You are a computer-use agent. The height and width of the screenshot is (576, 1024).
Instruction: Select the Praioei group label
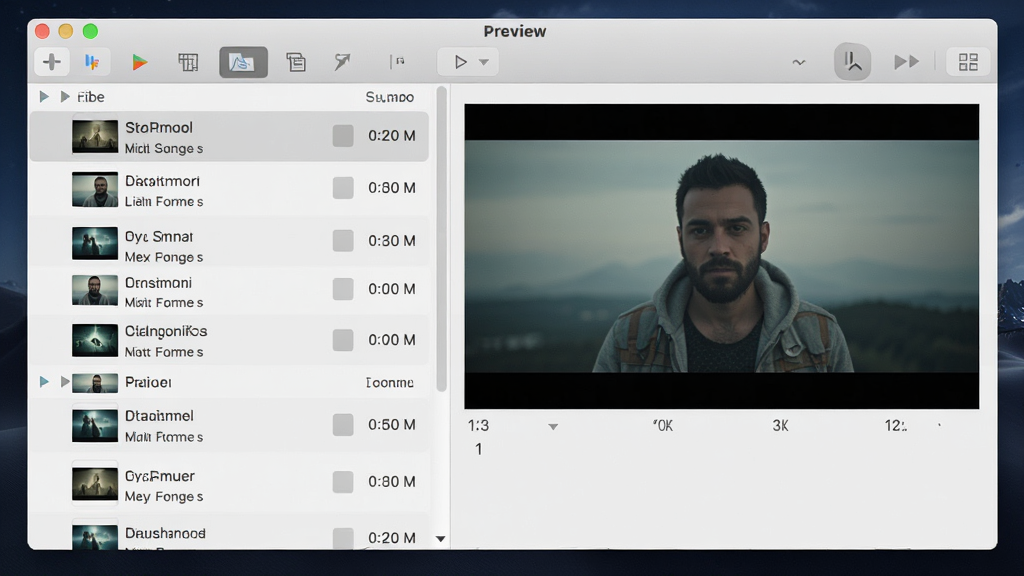(x=148, y=382)
